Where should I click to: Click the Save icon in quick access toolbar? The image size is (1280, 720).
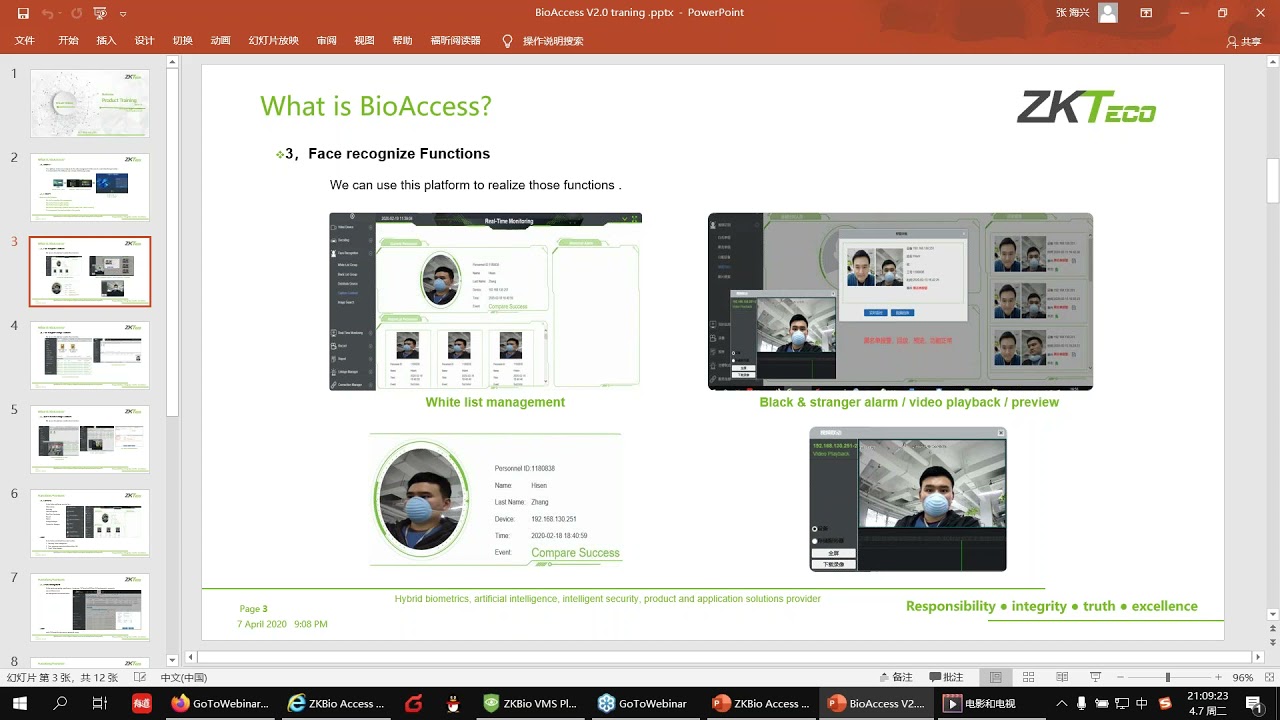(23, 13)
